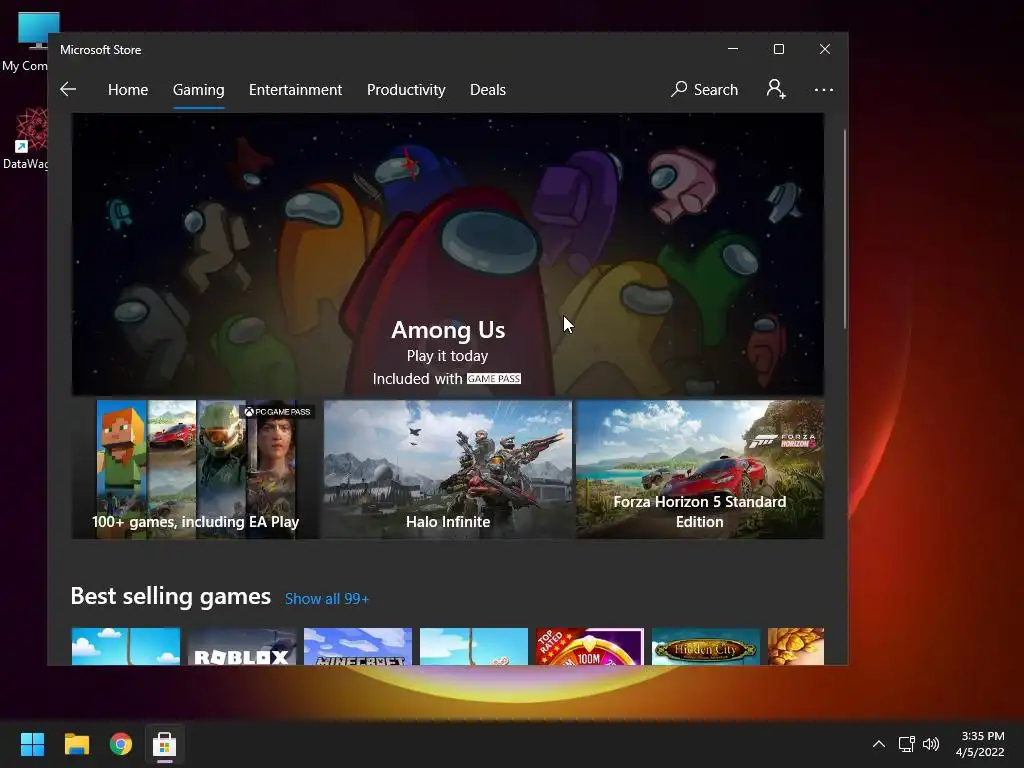The height and width of the screenshot is (768, 1024).
Task: Open the 100M top rated casino game
Action: click(590, 647)
